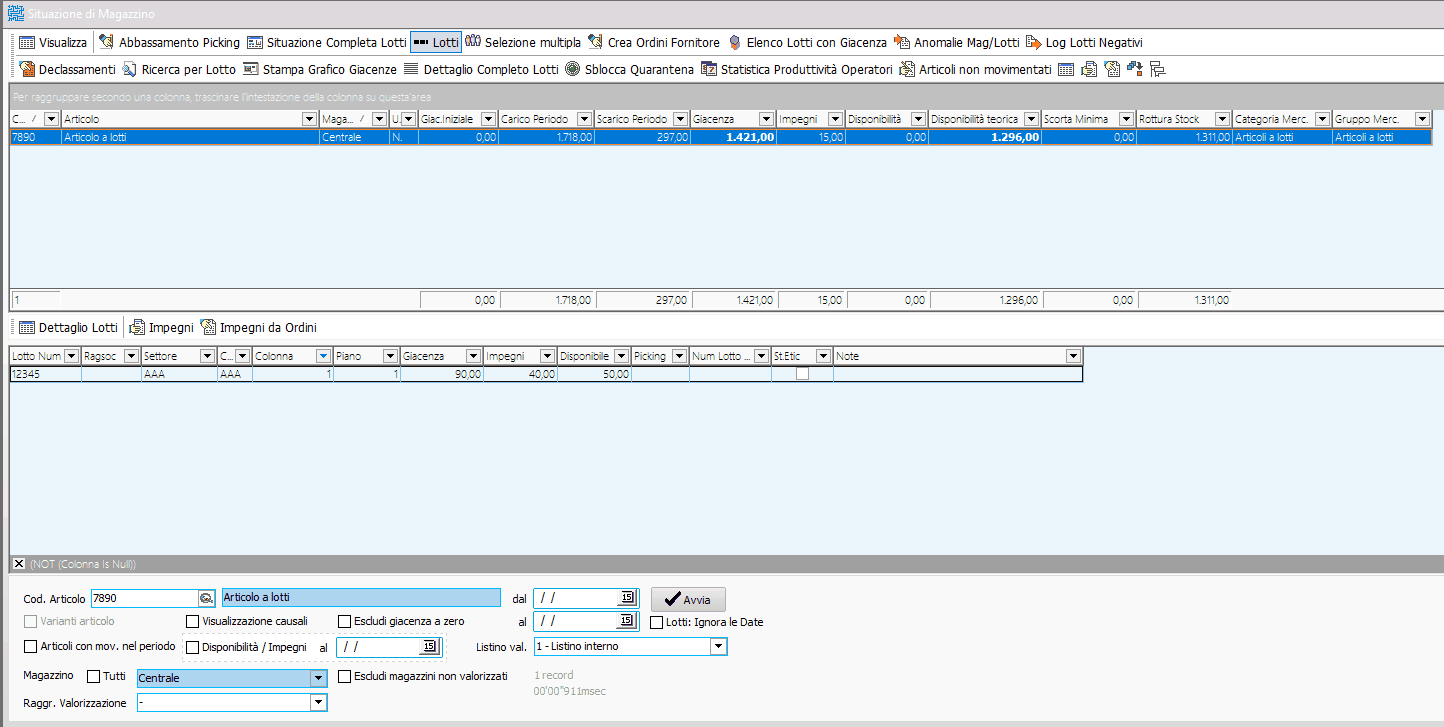Select lot 12345 cell

click(46, 374)
